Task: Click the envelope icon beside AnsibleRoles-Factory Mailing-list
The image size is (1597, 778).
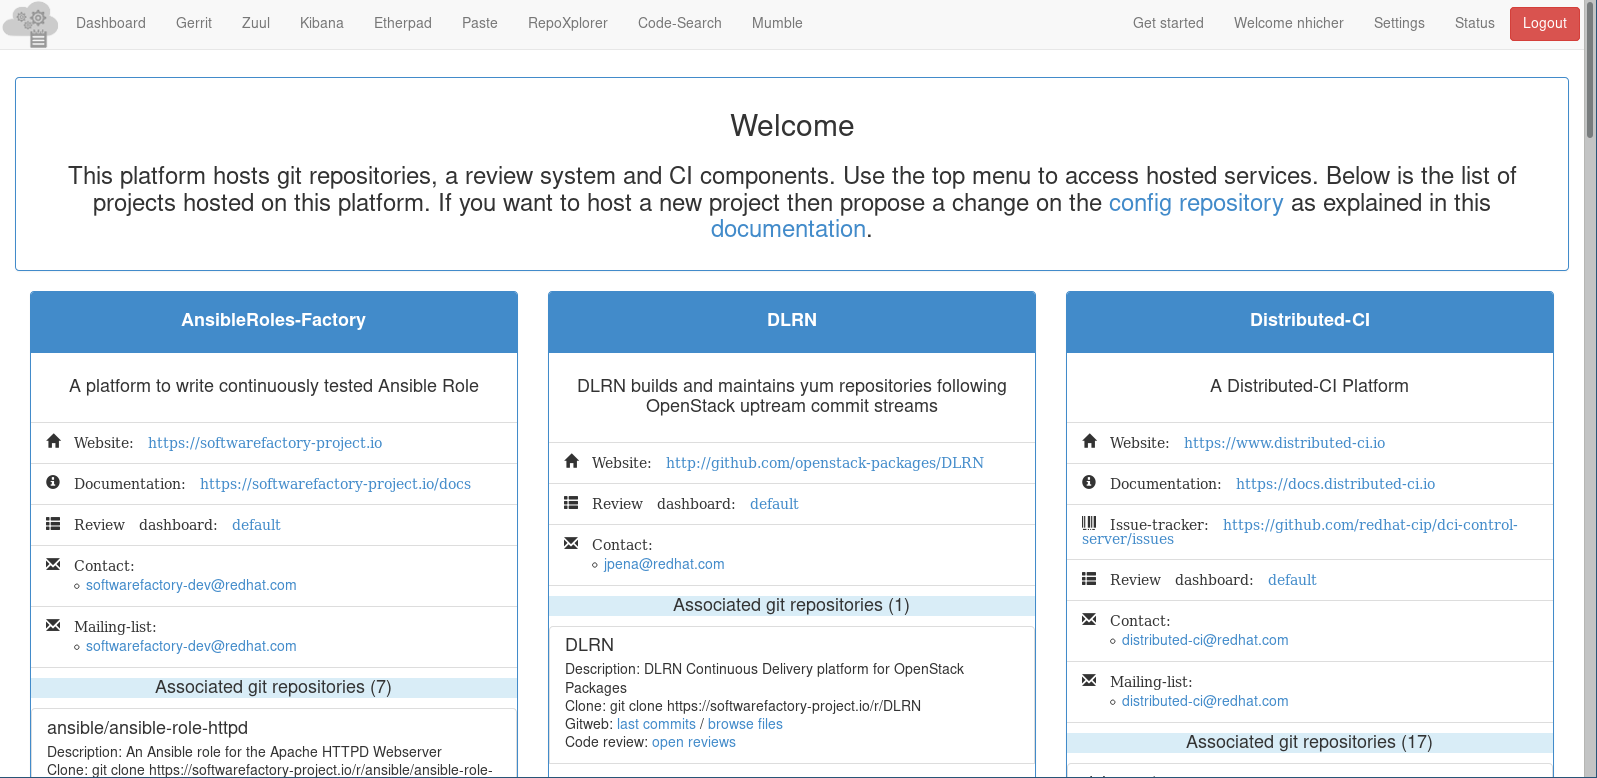Action: (x=53, y=625)
